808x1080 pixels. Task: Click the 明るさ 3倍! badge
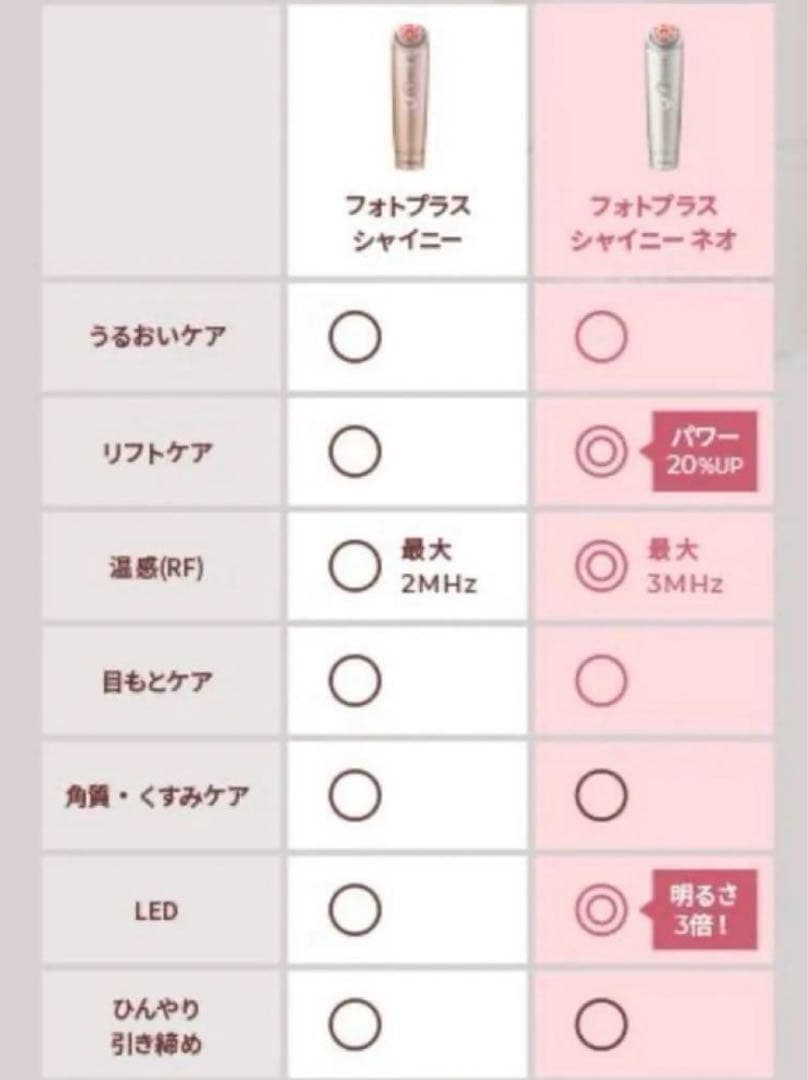[x=705, y=908]
